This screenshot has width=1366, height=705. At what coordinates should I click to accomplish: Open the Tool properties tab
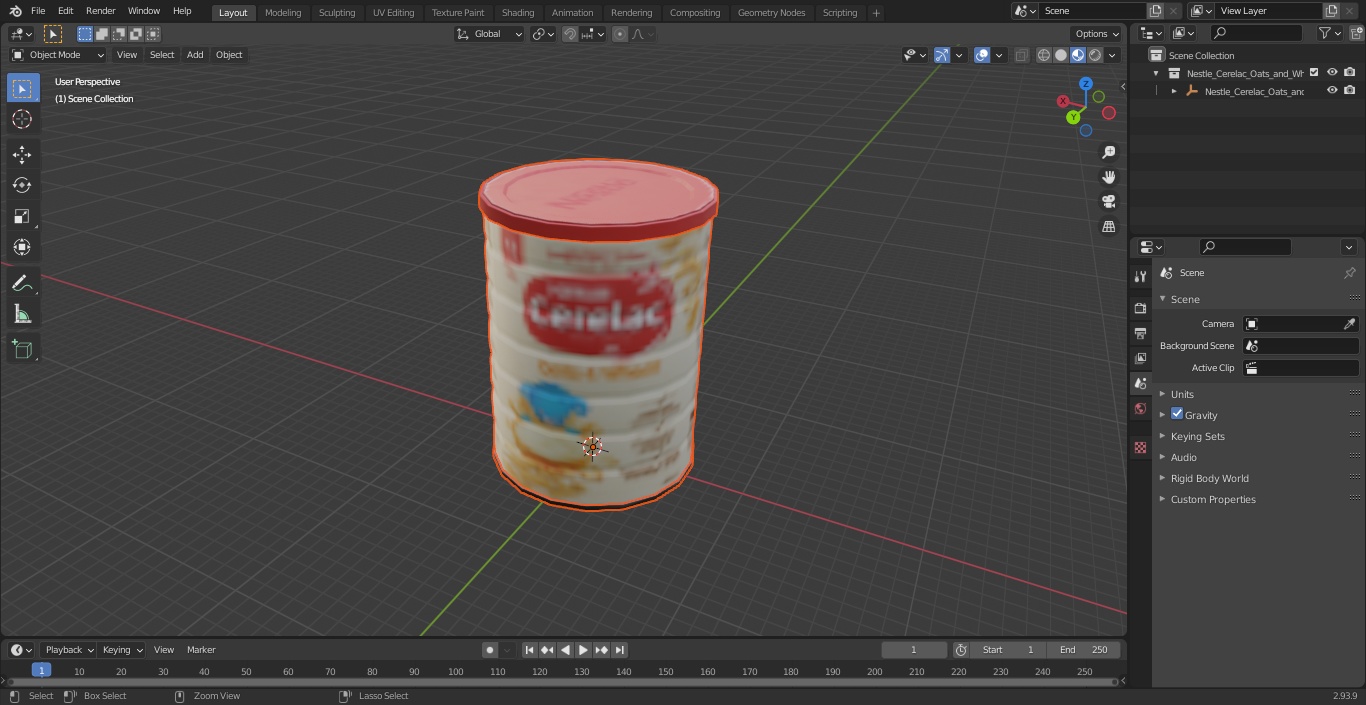click(x=1140, y=276)
